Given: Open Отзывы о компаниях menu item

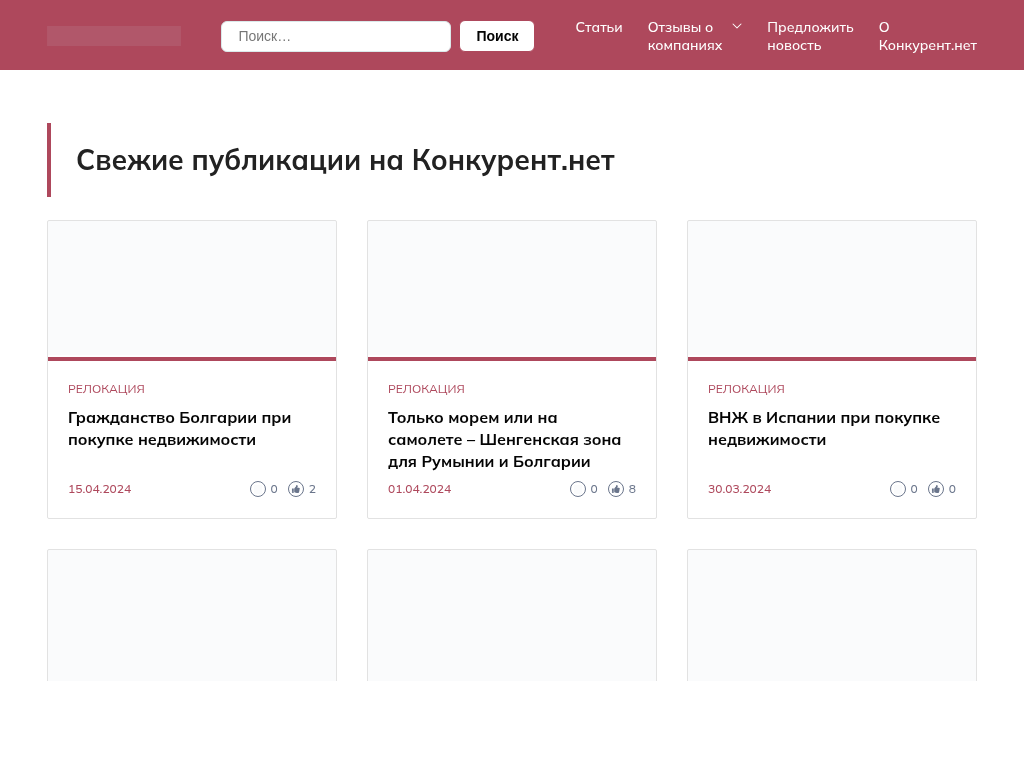Looking at the screenshot, I should [685, 37].
